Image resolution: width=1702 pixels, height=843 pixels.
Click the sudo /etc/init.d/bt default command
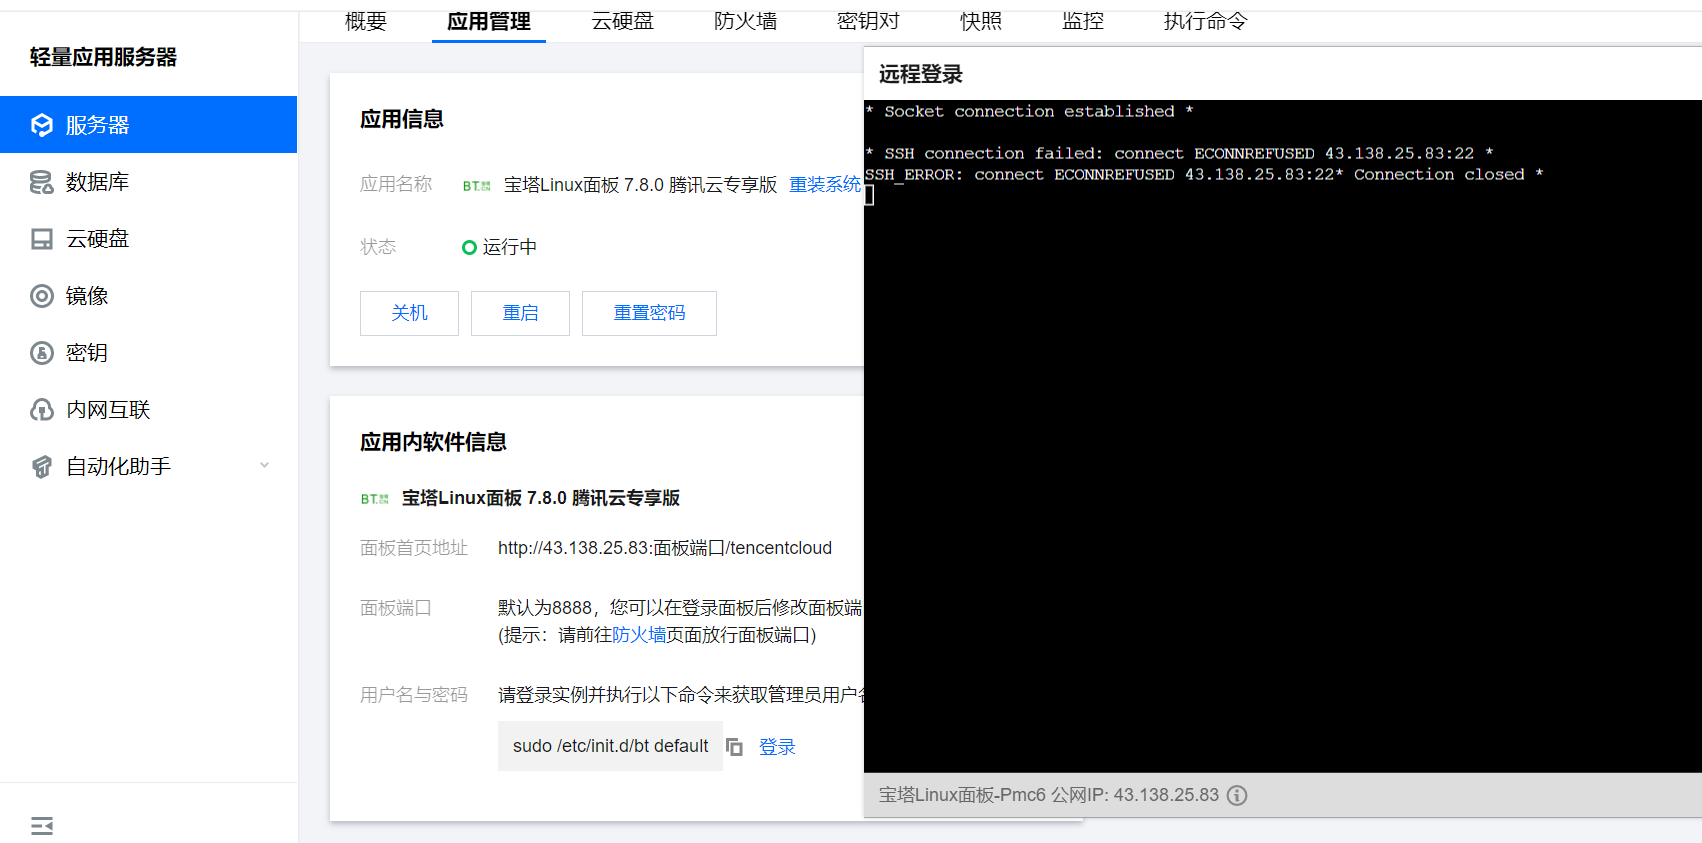click(x=610, y=746)
